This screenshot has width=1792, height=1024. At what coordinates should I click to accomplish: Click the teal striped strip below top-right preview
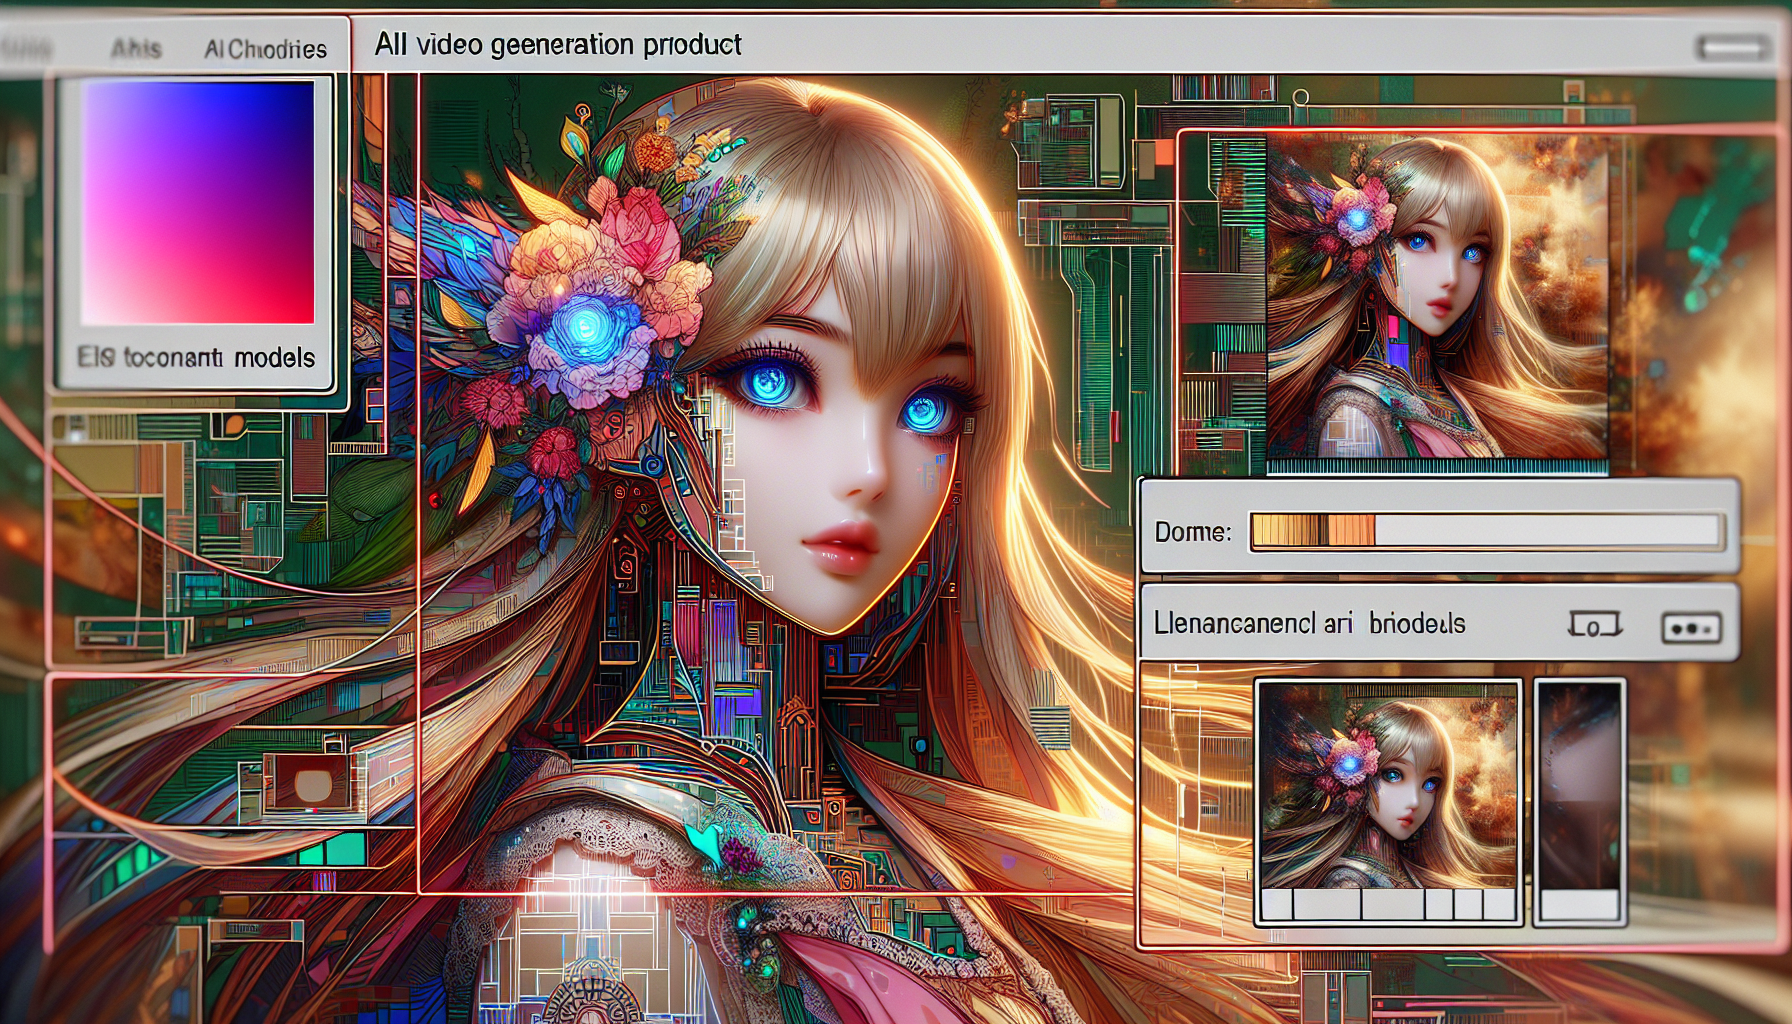(x=1436, y=466)
